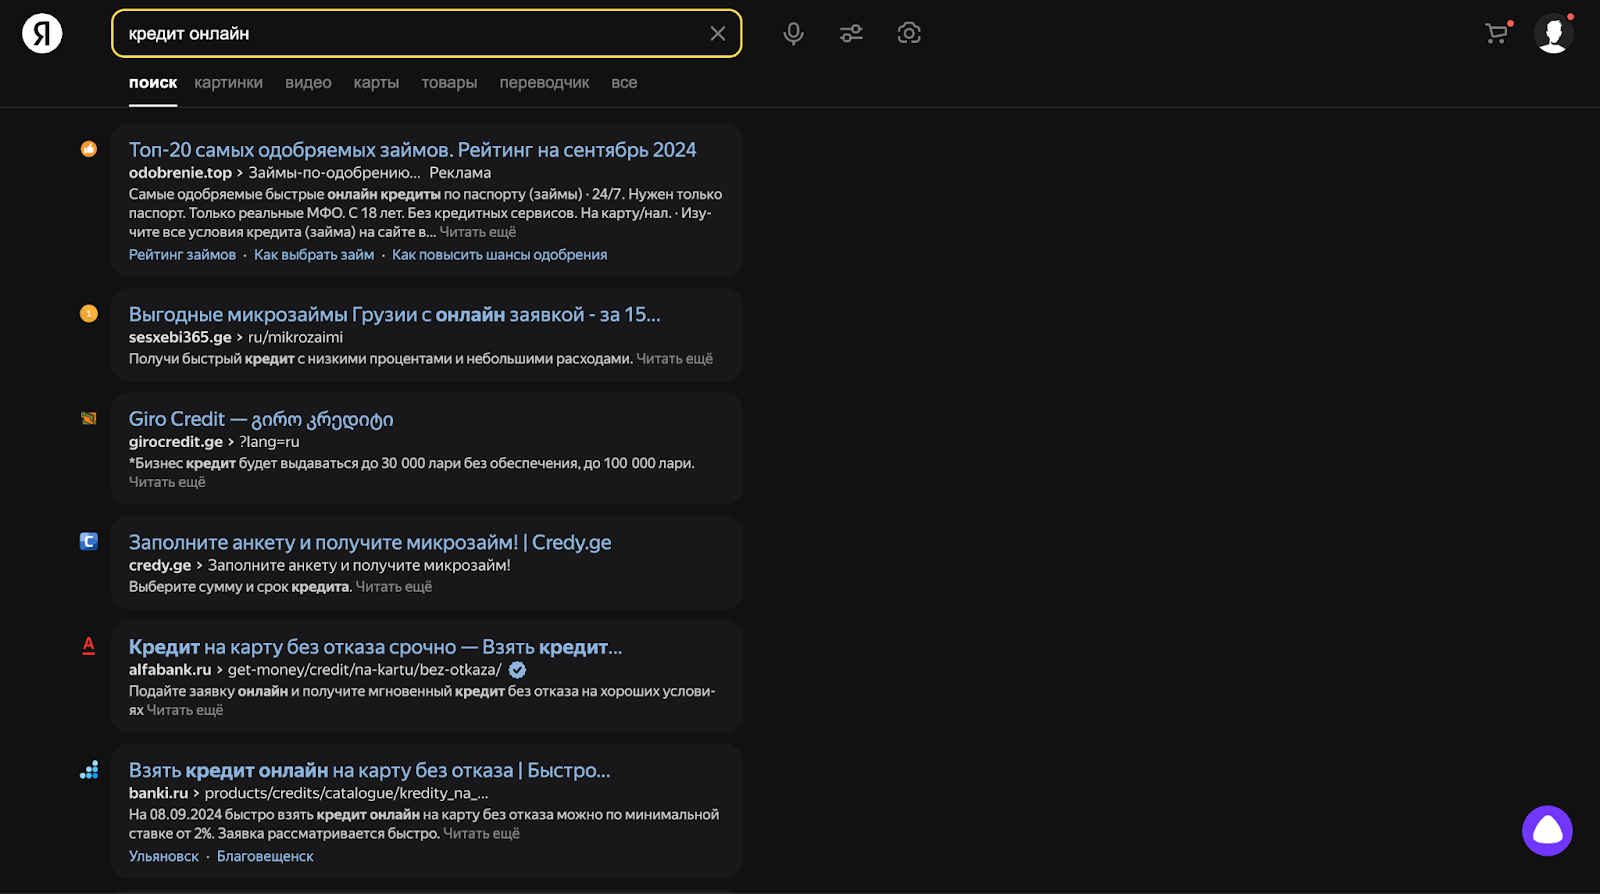This screenshot has width=1600, height=894.
Task: Expand 'Читать ещё' in the alfabank.ru snippet
Action: 185,710
